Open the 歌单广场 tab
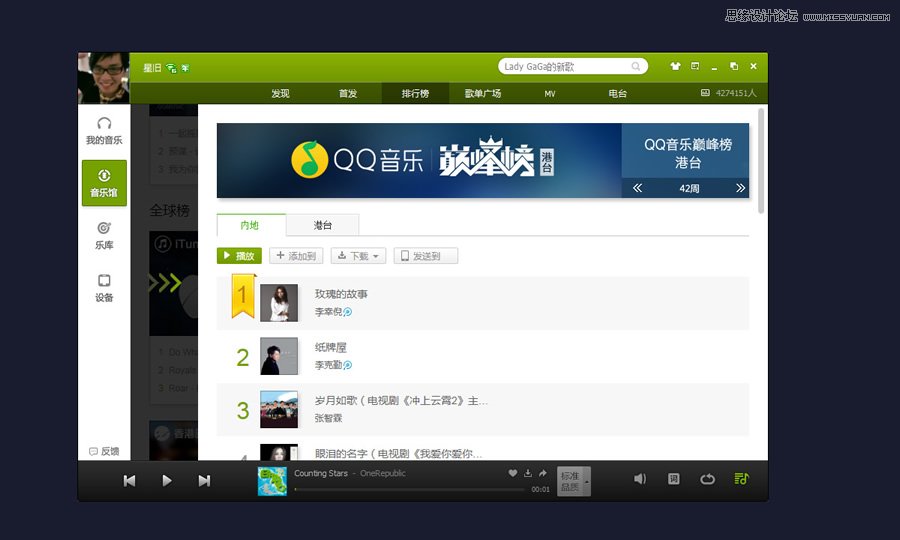 (483, 94)
